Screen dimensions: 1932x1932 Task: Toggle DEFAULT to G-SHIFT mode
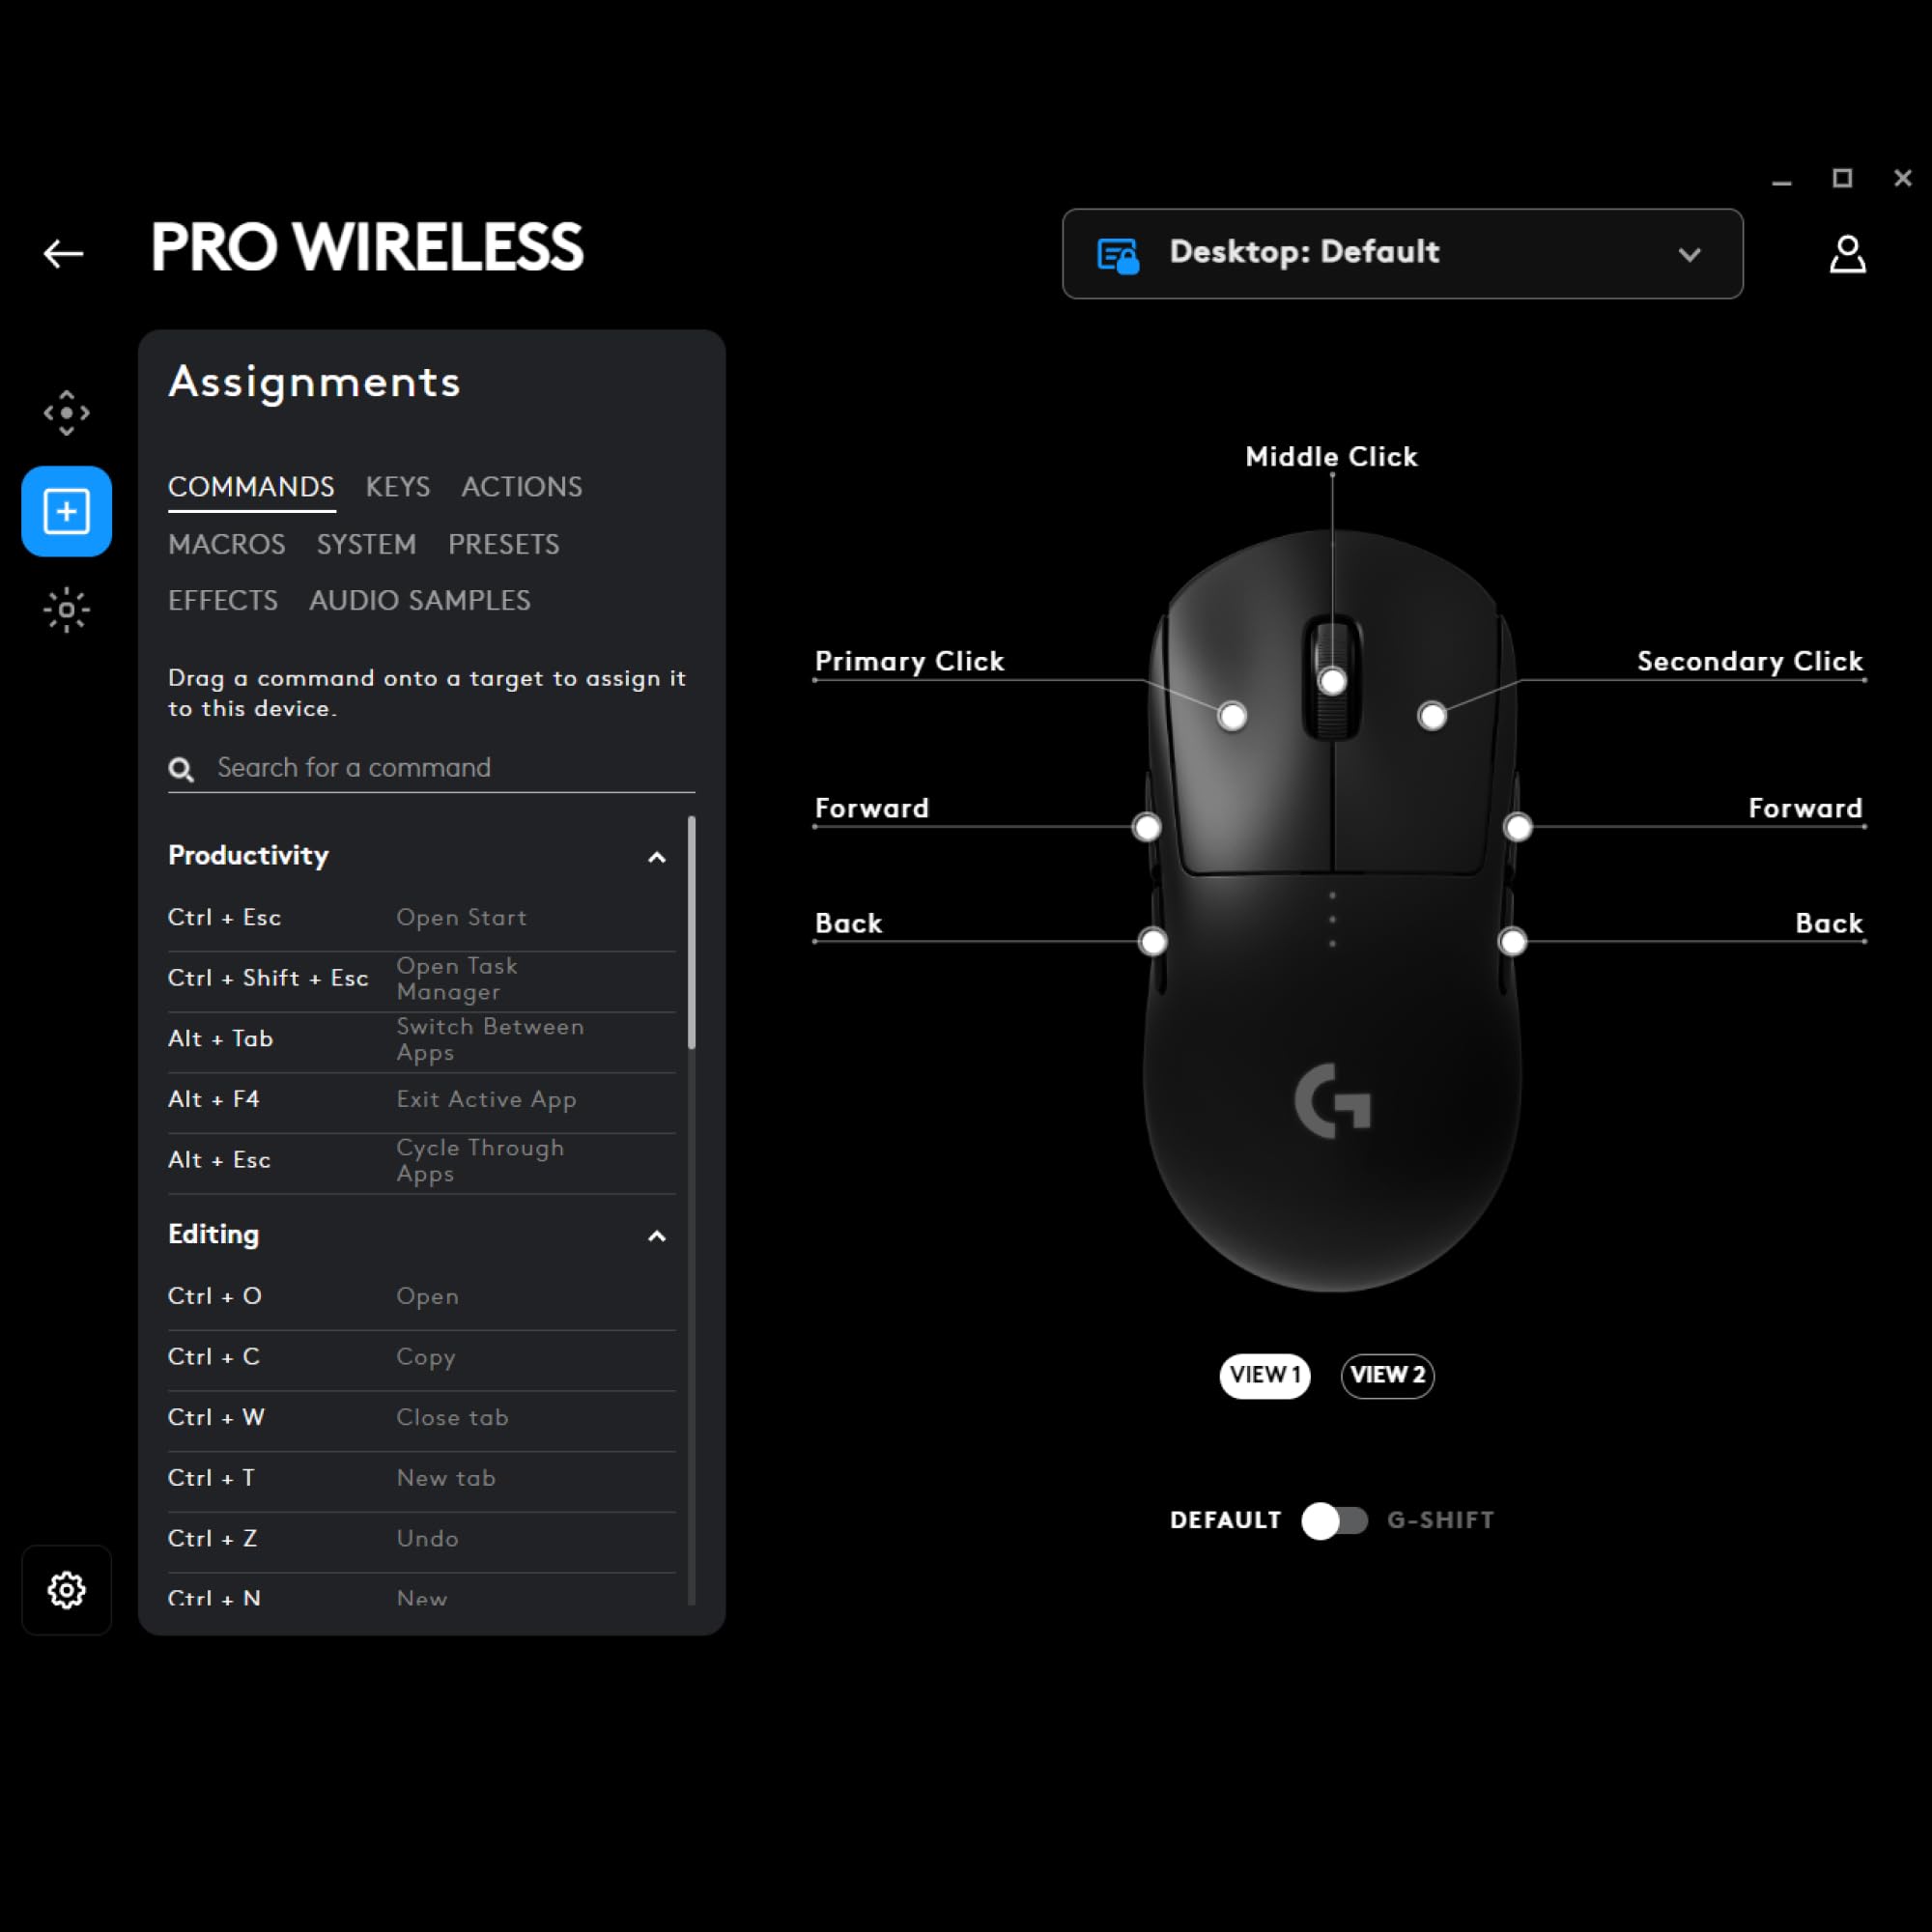tap(1339, 1520)
